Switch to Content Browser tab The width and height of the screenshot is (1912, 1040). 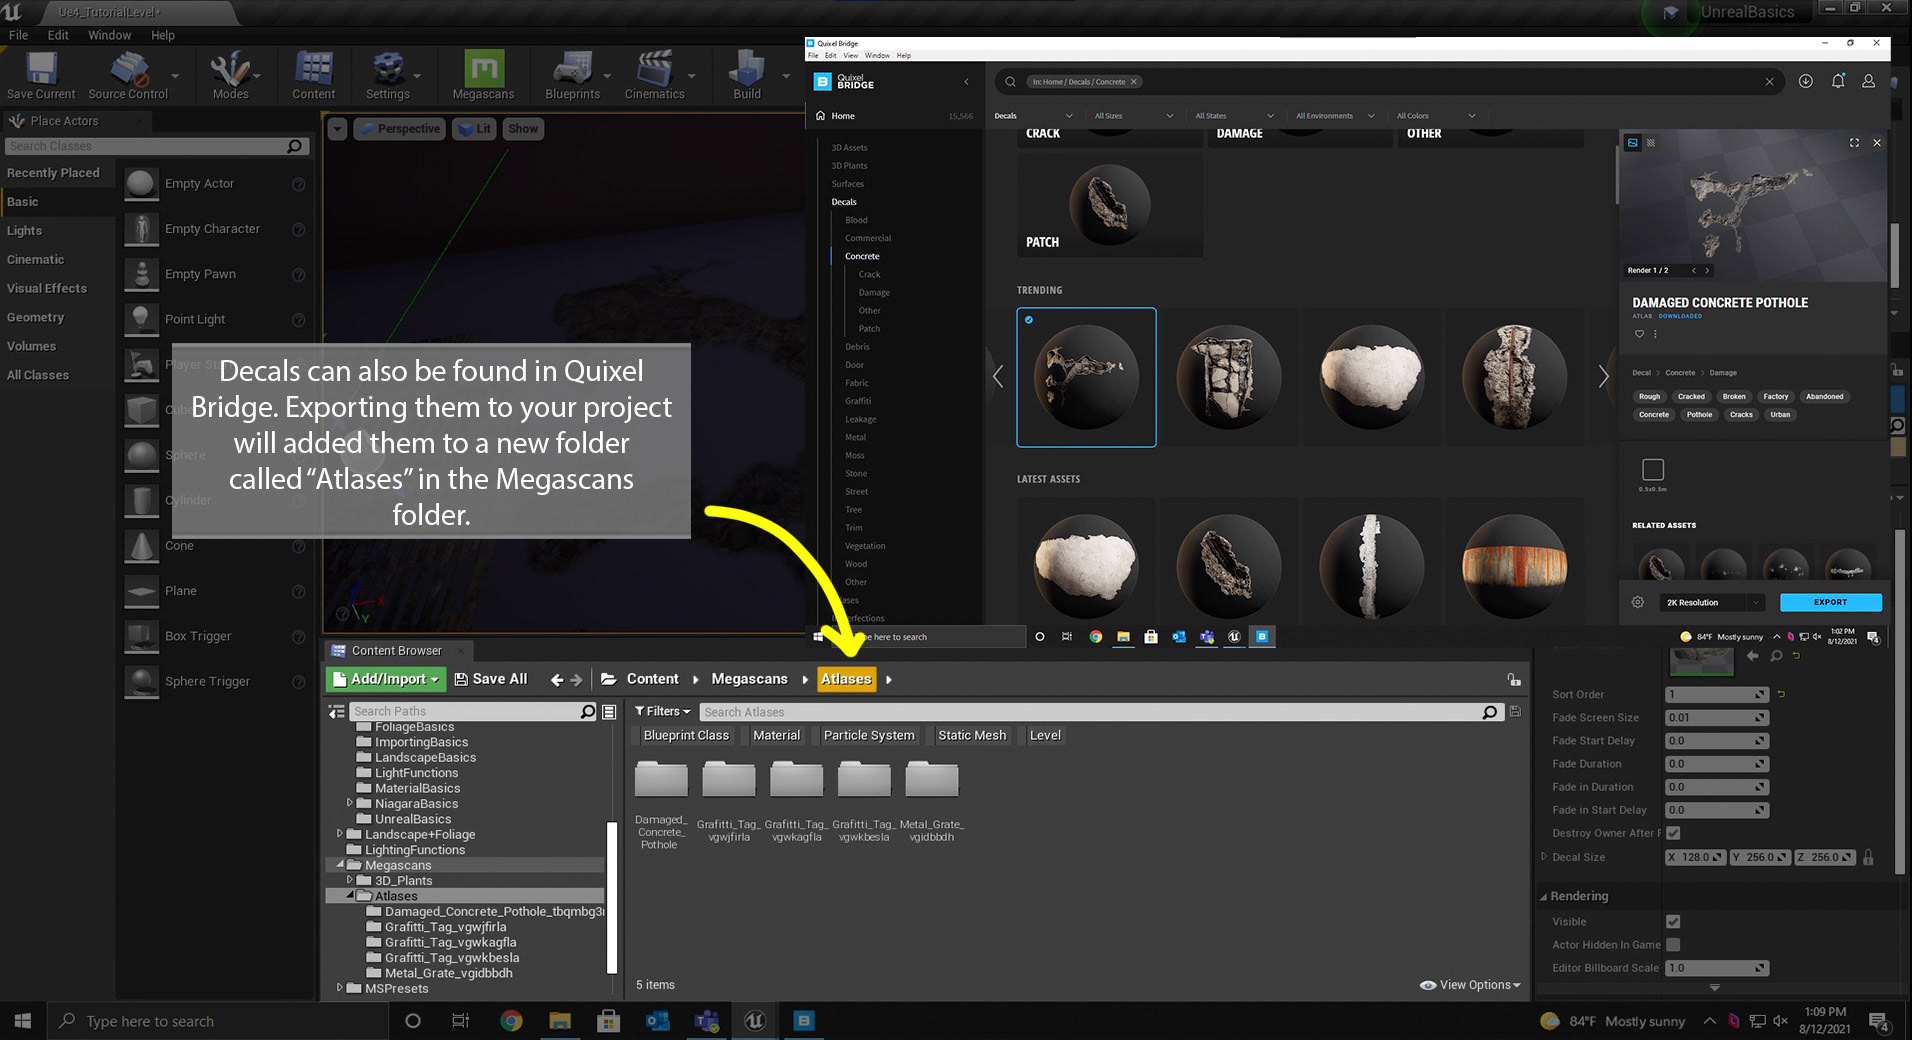tap(397, 651)
